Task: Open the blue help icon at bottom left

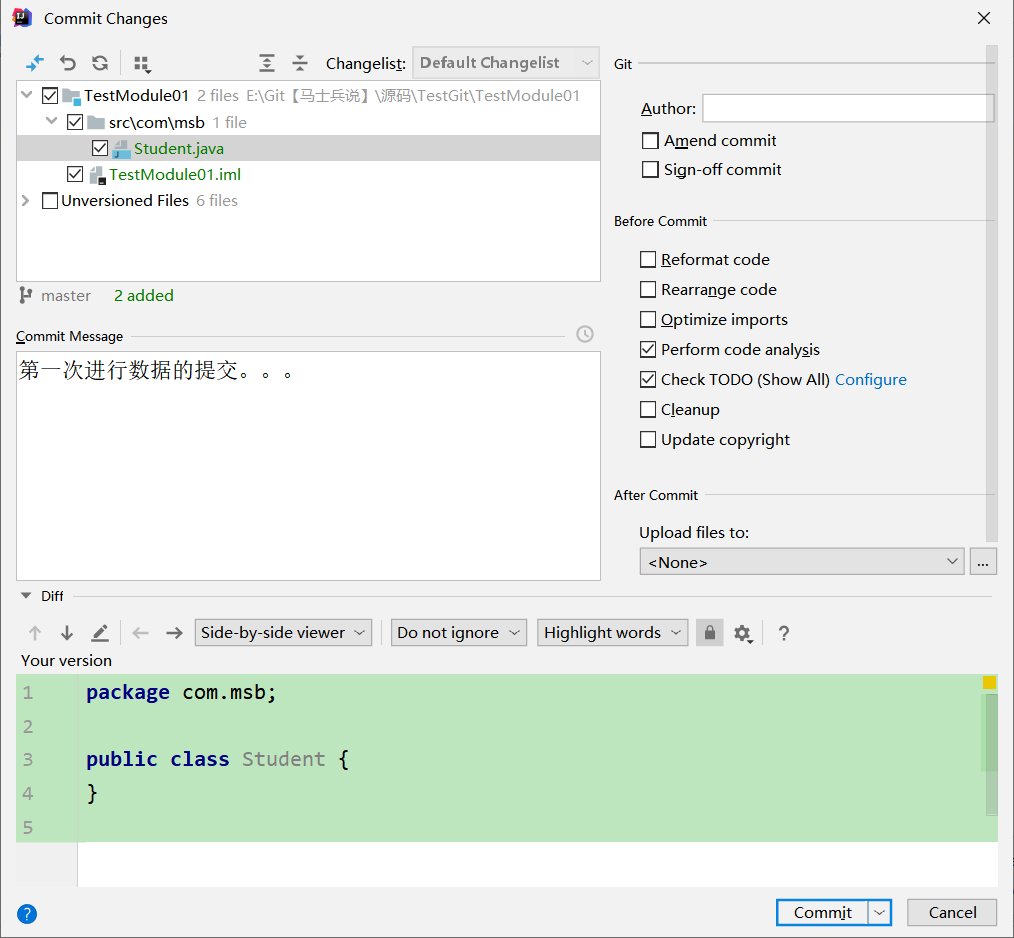Action: pyautogui.click(x=27, y=913)
